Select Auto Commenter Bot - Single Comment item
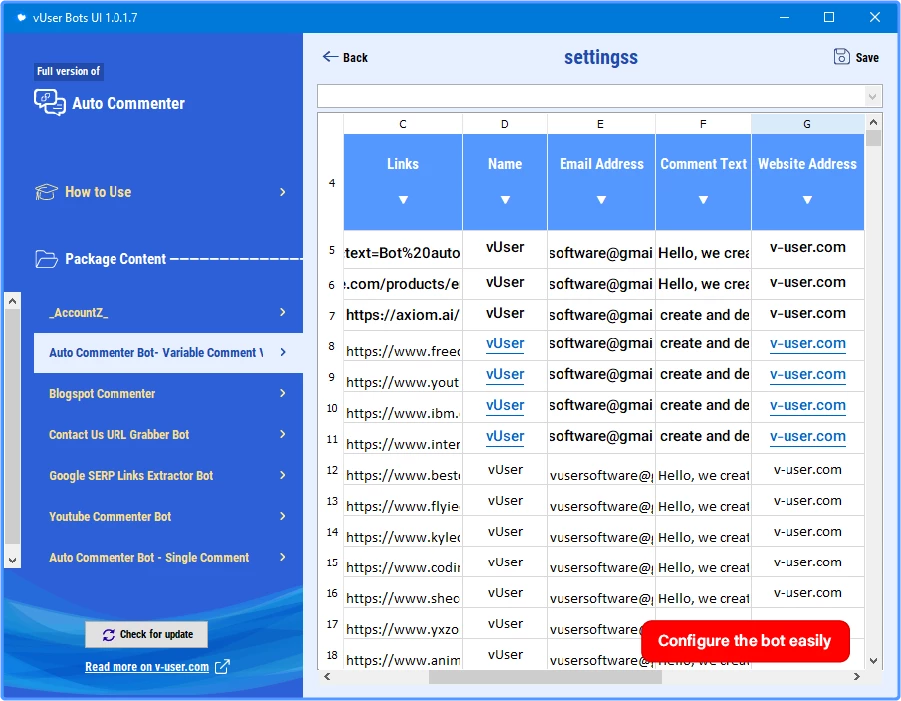The width and height of the screenshot is (901, 701). [x=168, y=557]
